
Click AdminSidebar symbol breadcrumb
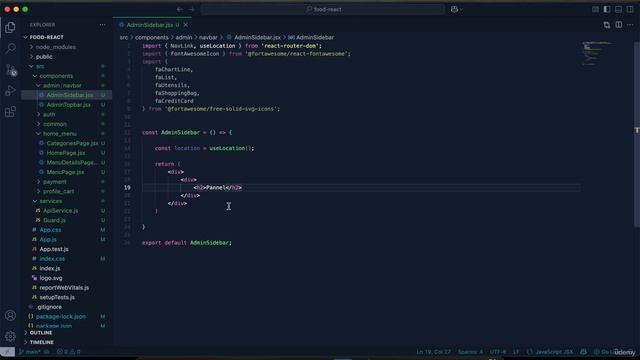tap(311, 37)
